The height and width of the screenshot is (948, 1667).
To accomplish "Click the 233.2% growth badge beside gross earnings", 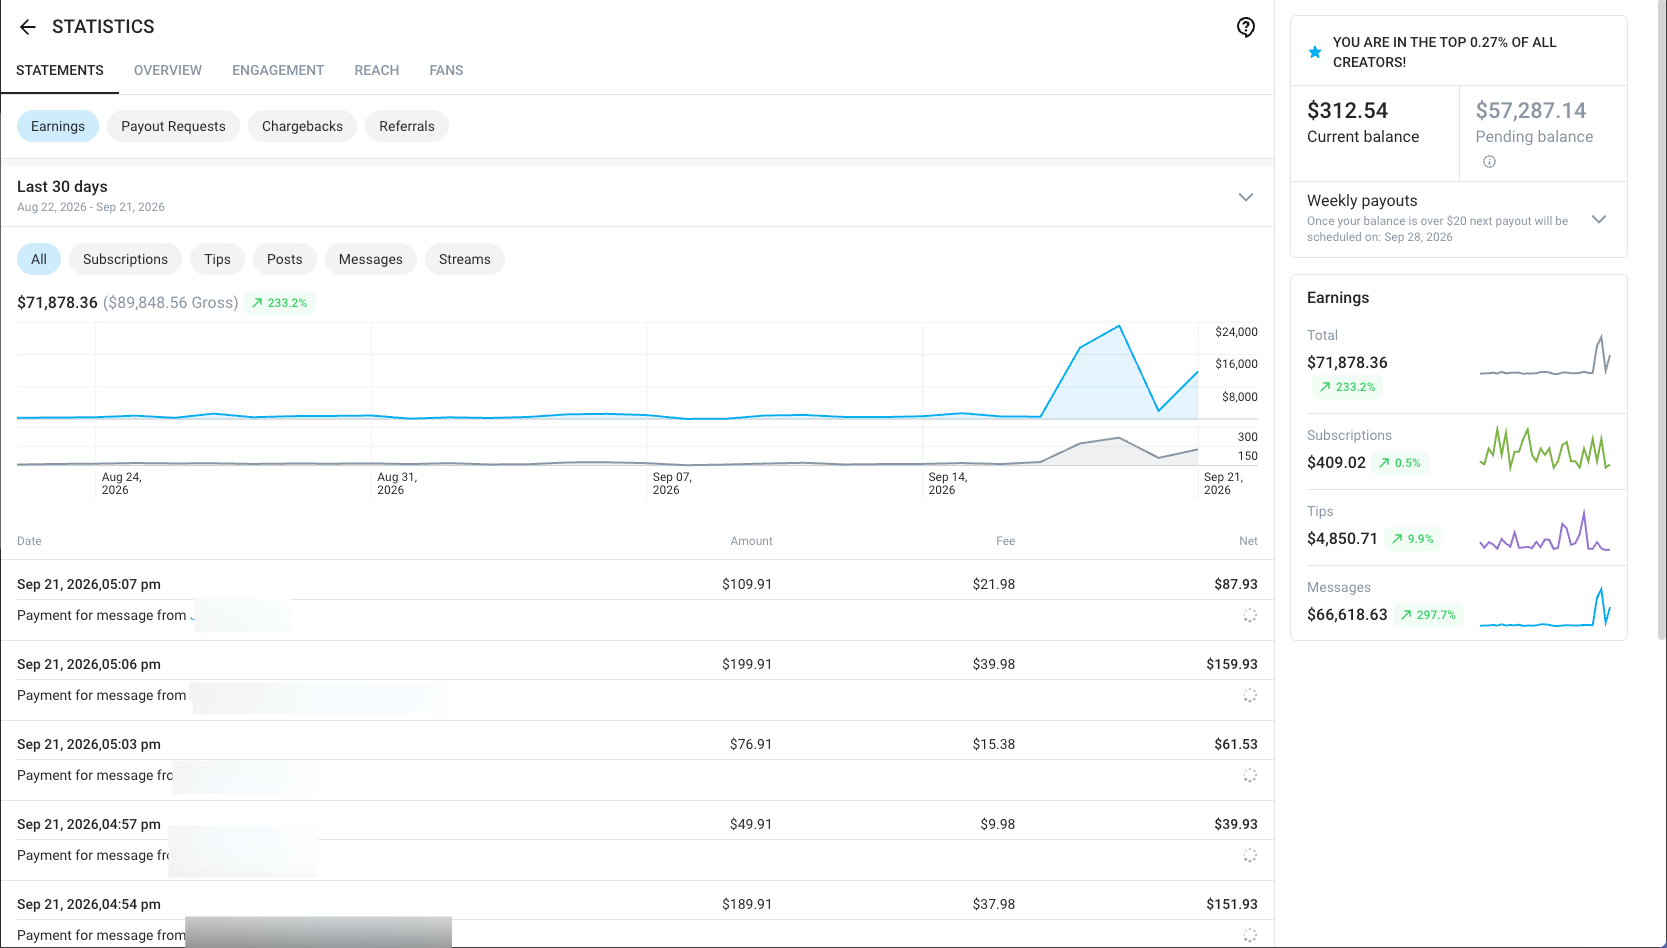I will (x=280, y=303).
